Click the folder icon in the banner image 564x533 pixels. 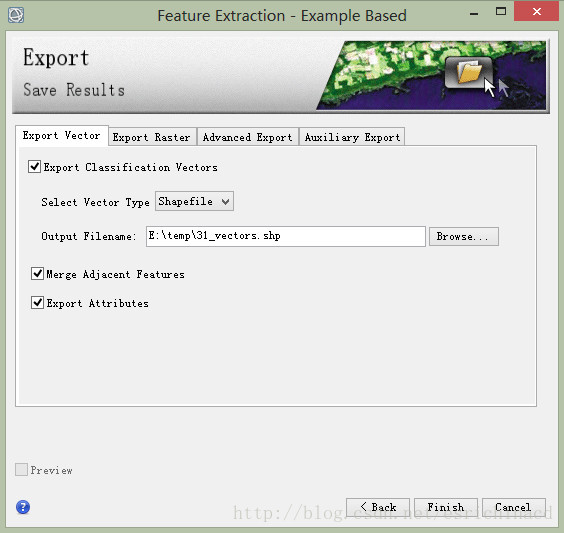click(469, 72)
